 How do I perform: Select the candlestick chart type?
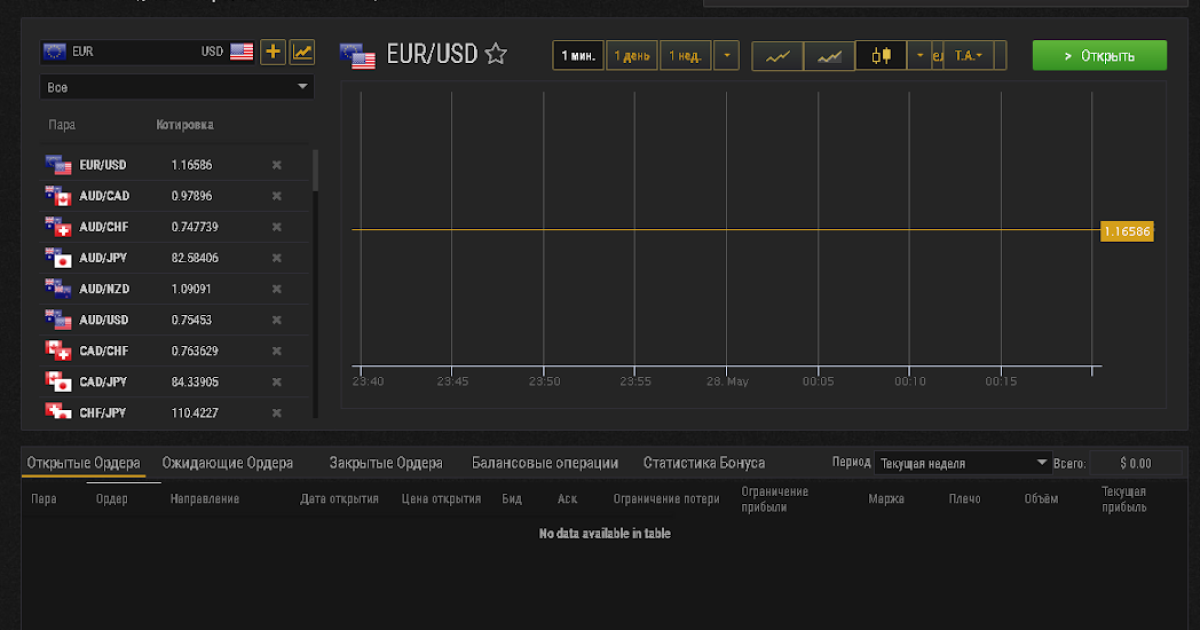[881, 56]
